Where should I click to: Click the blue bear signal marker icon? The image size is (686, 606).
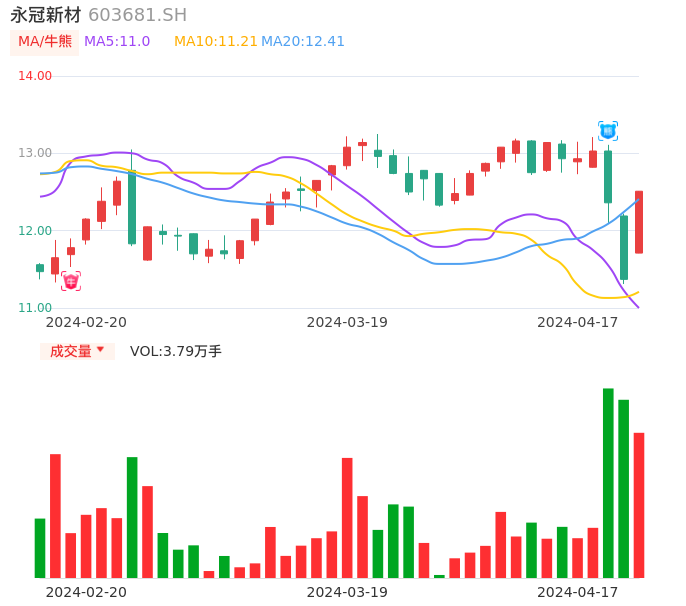click(608, 131)
